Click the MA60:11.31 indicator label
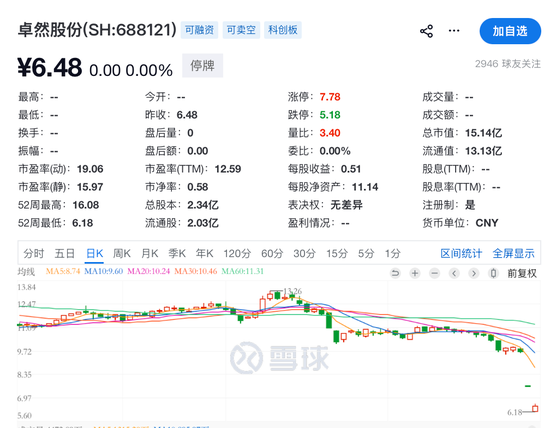The image size is (550, 428). pos(242,271)
